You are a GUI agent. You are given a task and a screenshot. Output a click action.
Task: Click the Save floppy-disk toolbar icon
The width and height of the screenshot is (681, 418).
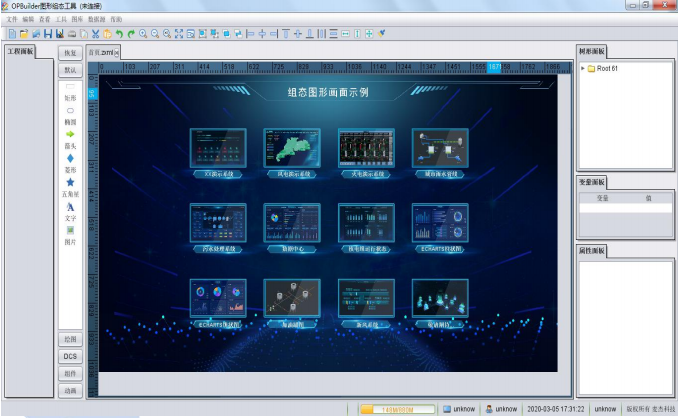click(48, 34)
